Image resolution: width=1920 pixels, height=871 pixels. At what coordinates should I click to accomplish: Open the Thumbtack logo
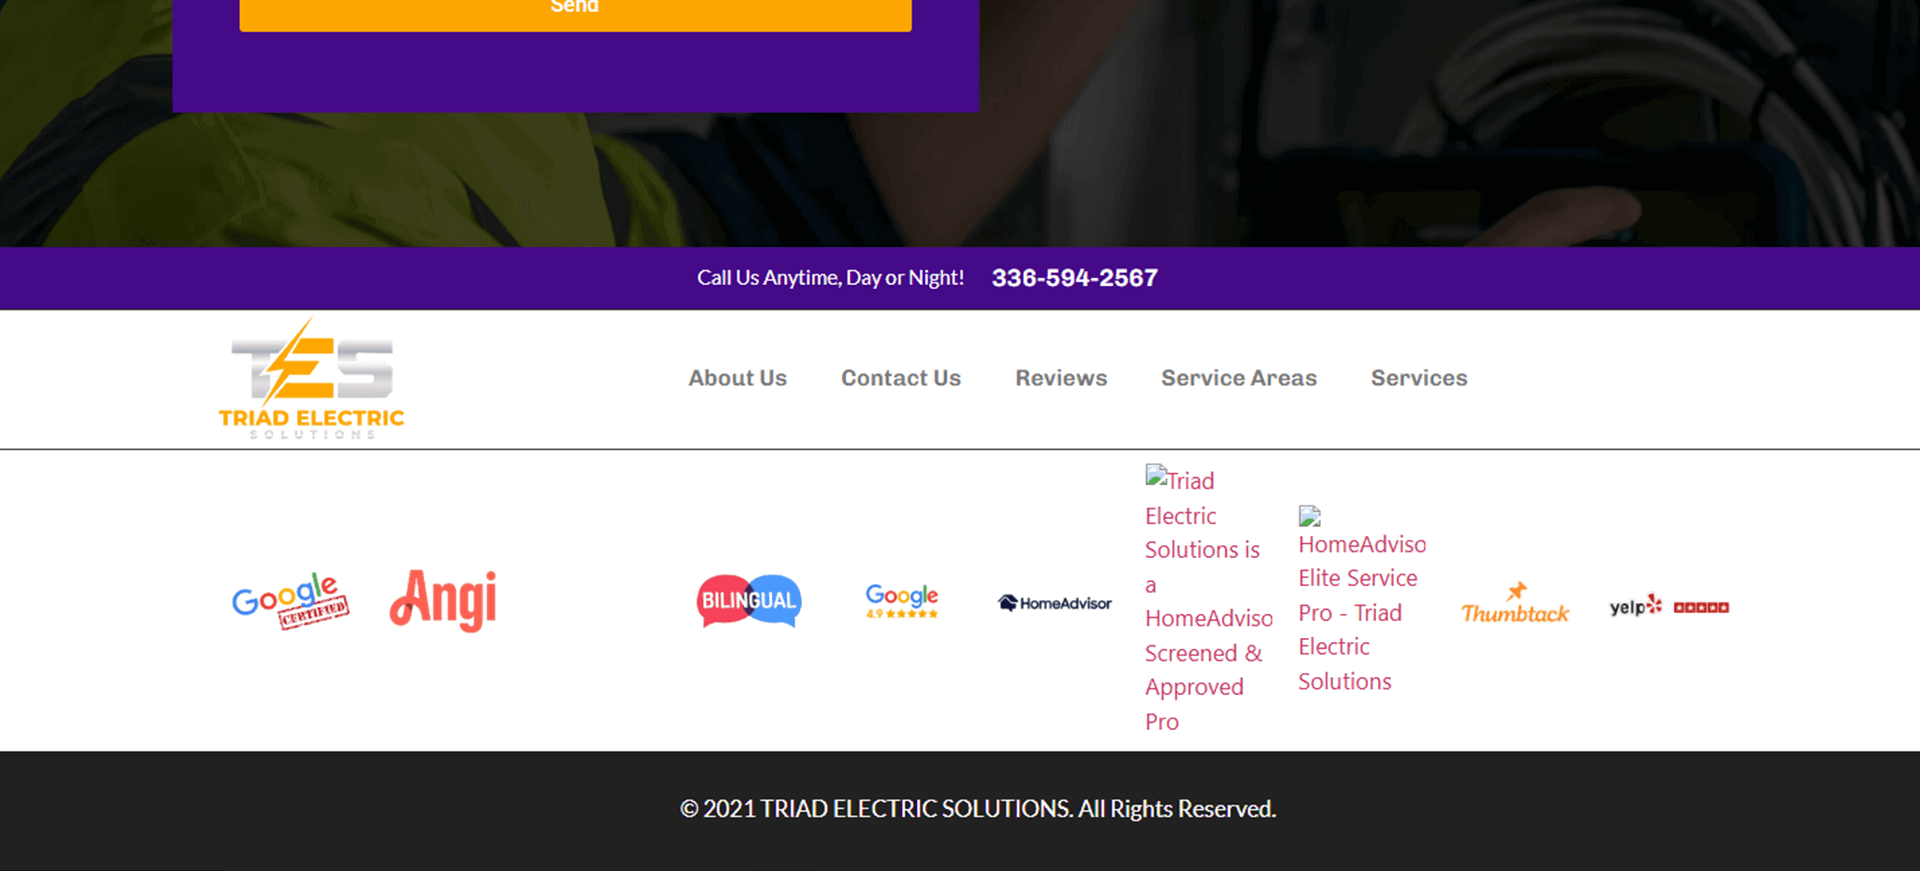[x=1515, y=603]
